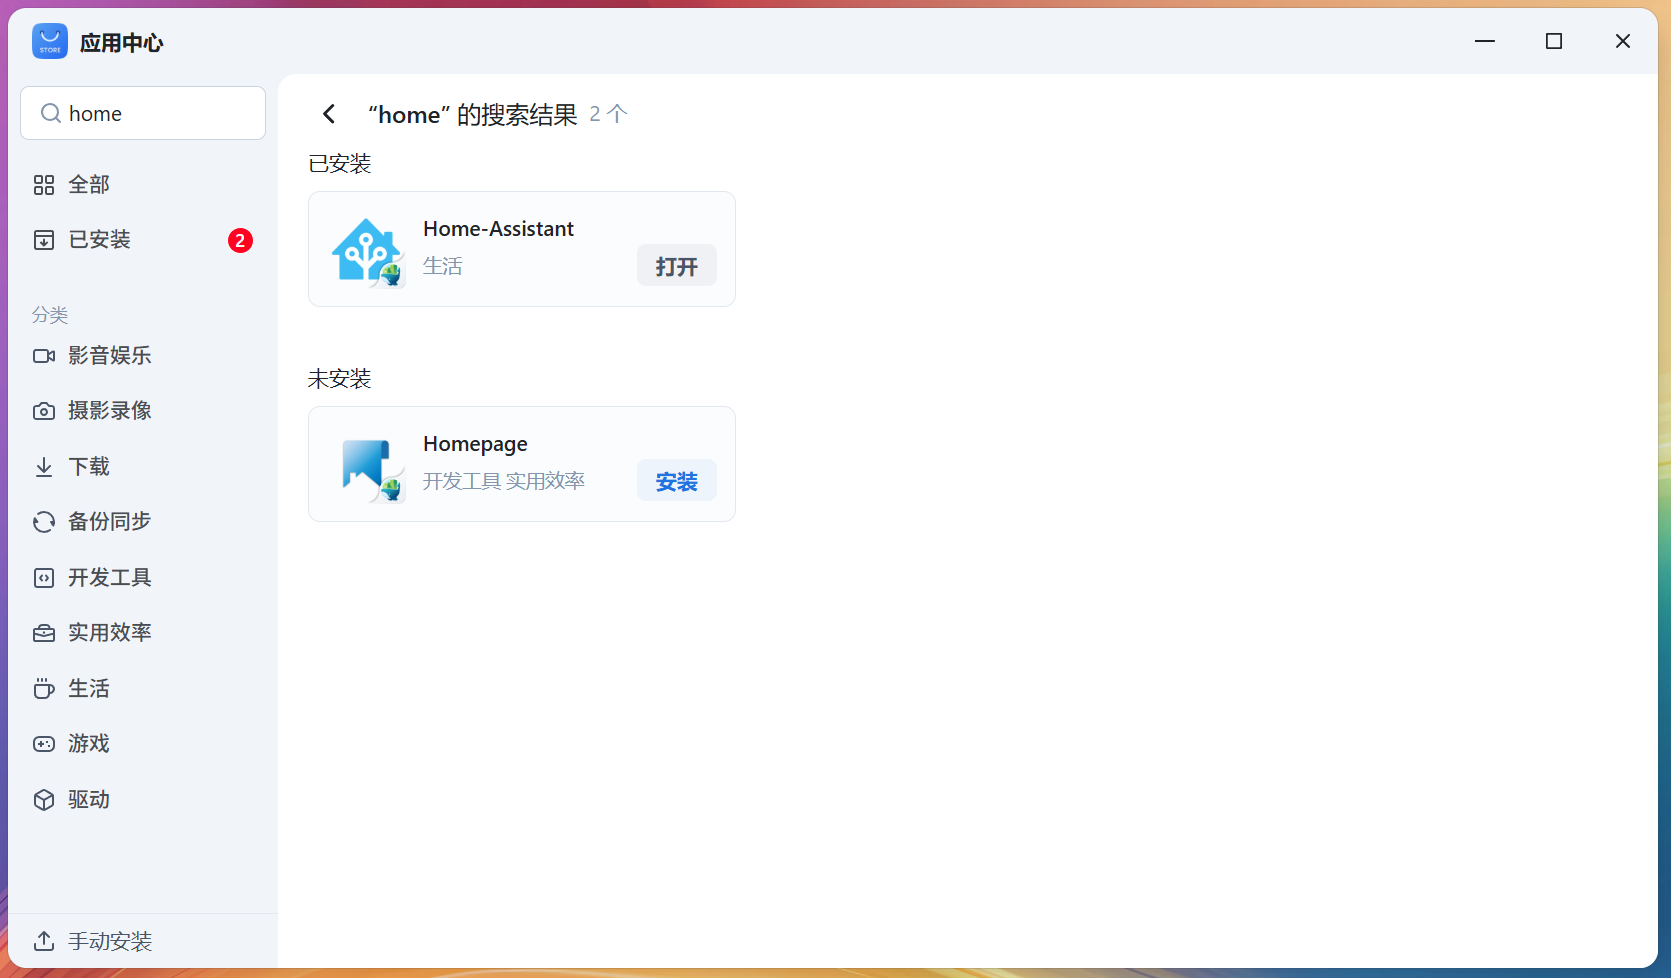The height and width of the screenshot is (978, 1671).
Task: Click the gamepad icon for 游戏
Action: point(44,744)
